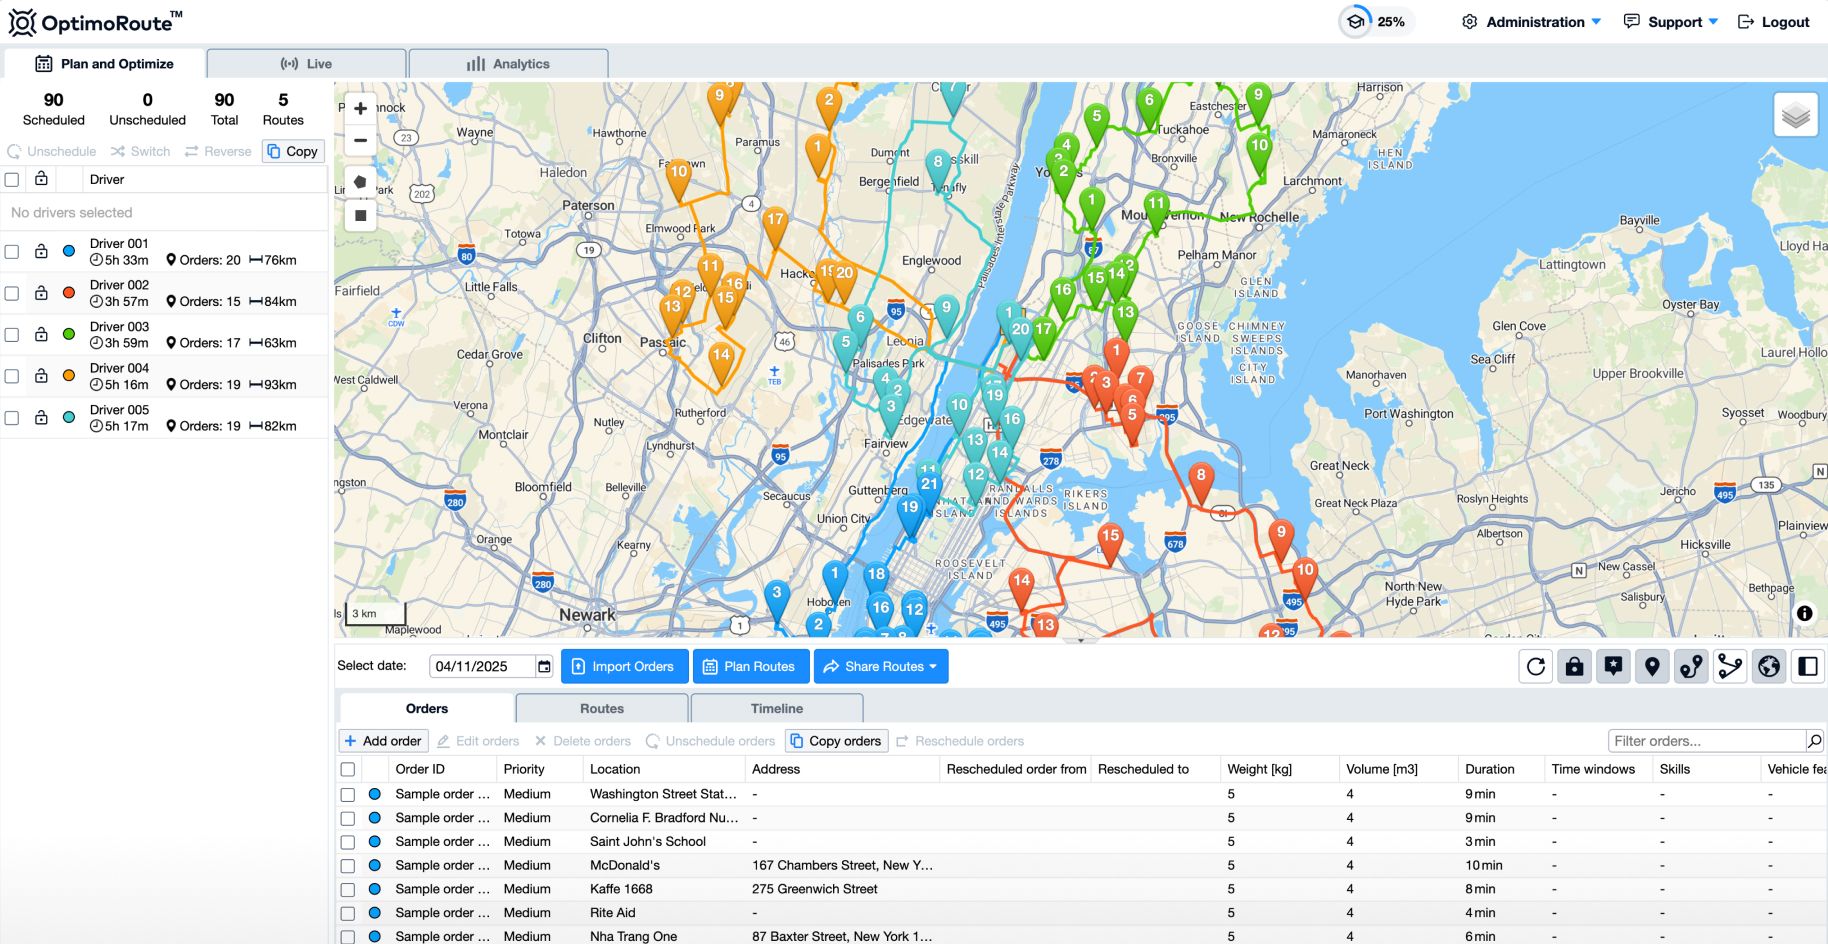This screenshot has width=1828, height=944.
Task: Focus the Filter orders input field
Action: coord(1706,741)
